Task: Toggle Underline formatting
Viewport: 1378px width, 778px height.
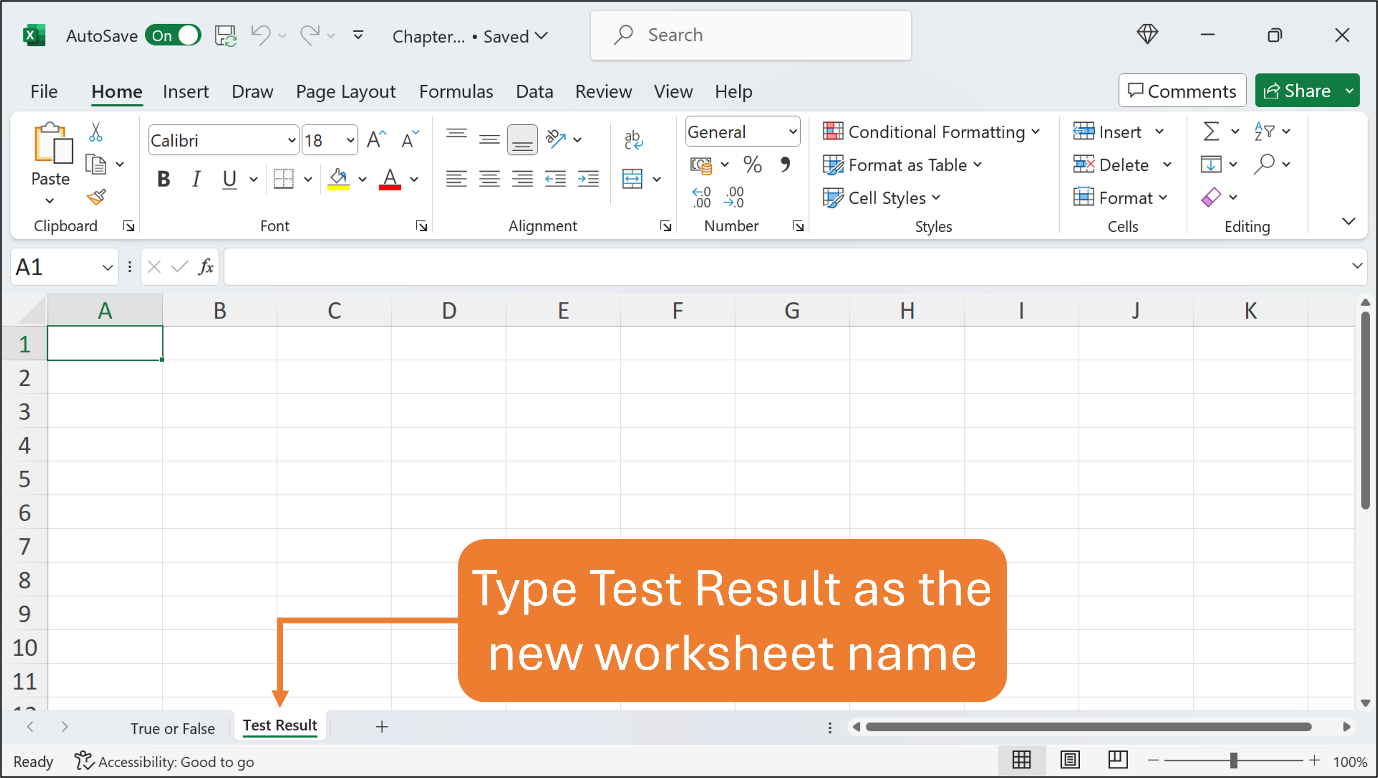Action: coord(229,179)
